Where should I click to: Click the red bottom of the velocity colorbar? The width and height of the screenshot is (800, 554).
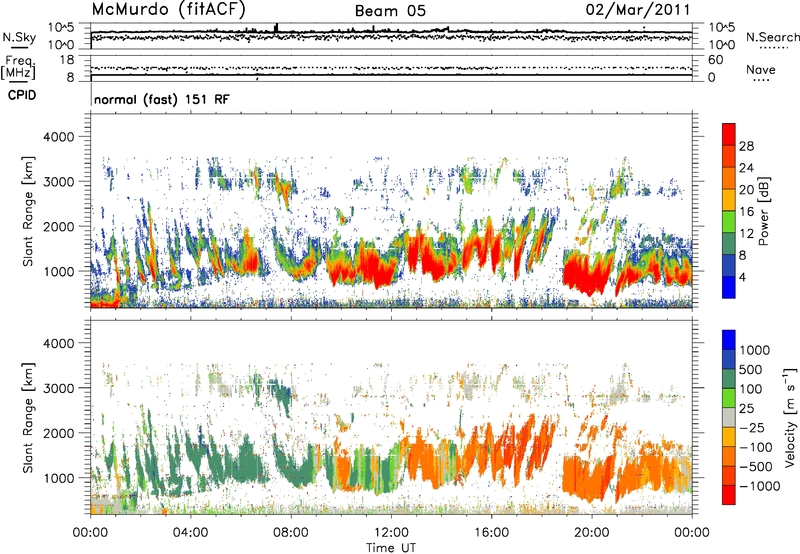pos(729,494)
